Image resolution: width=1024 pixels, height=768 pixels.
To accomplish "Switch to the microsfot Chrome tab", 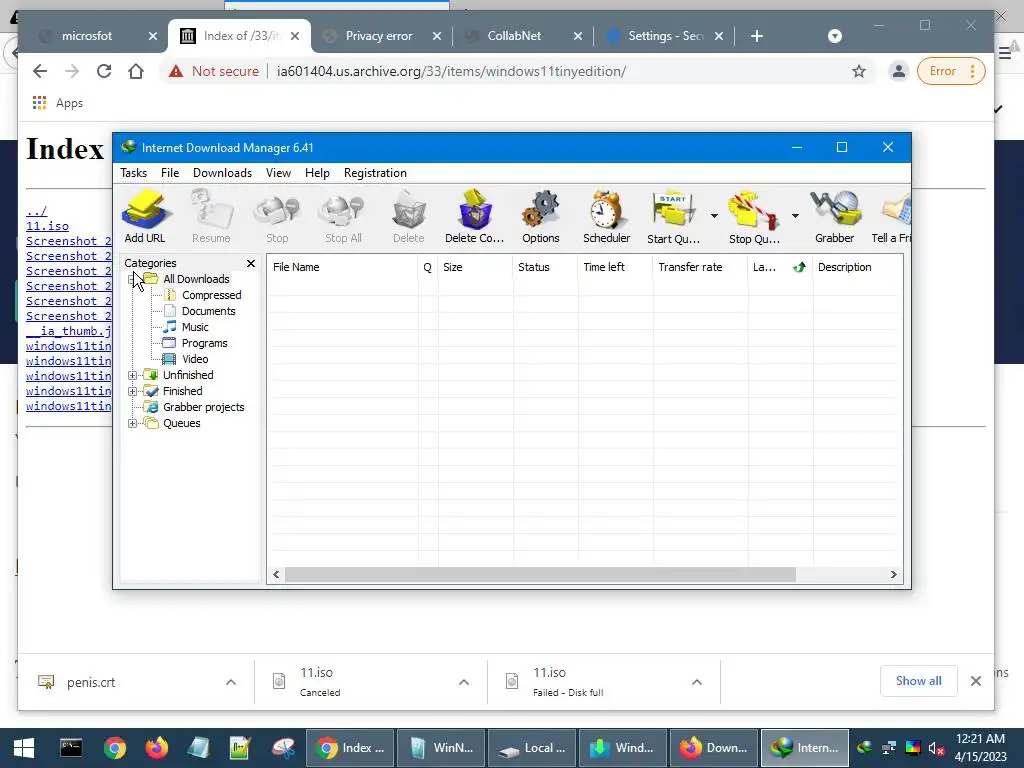I will coord(87,36).
